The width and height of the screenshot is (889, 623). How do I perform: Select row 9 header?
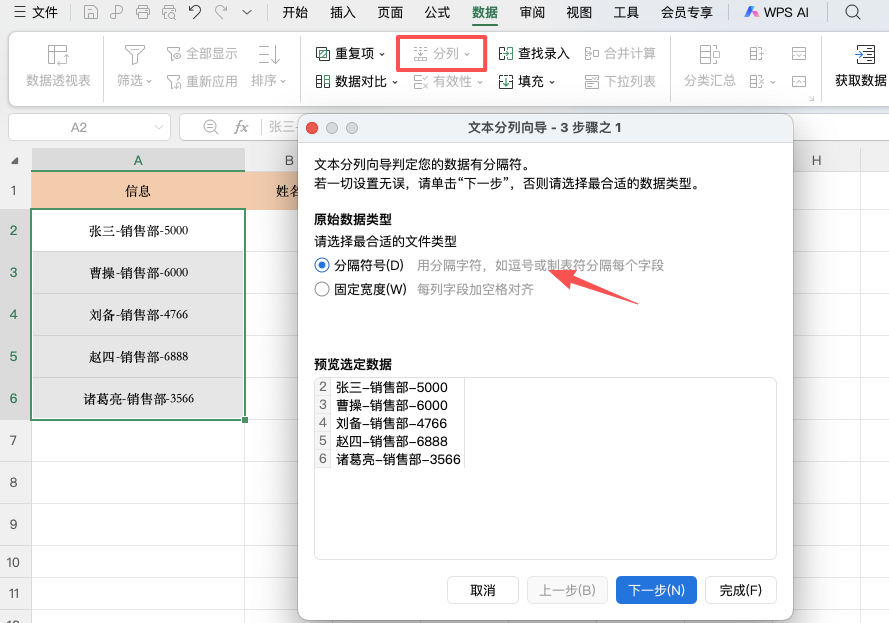(14, 524)
